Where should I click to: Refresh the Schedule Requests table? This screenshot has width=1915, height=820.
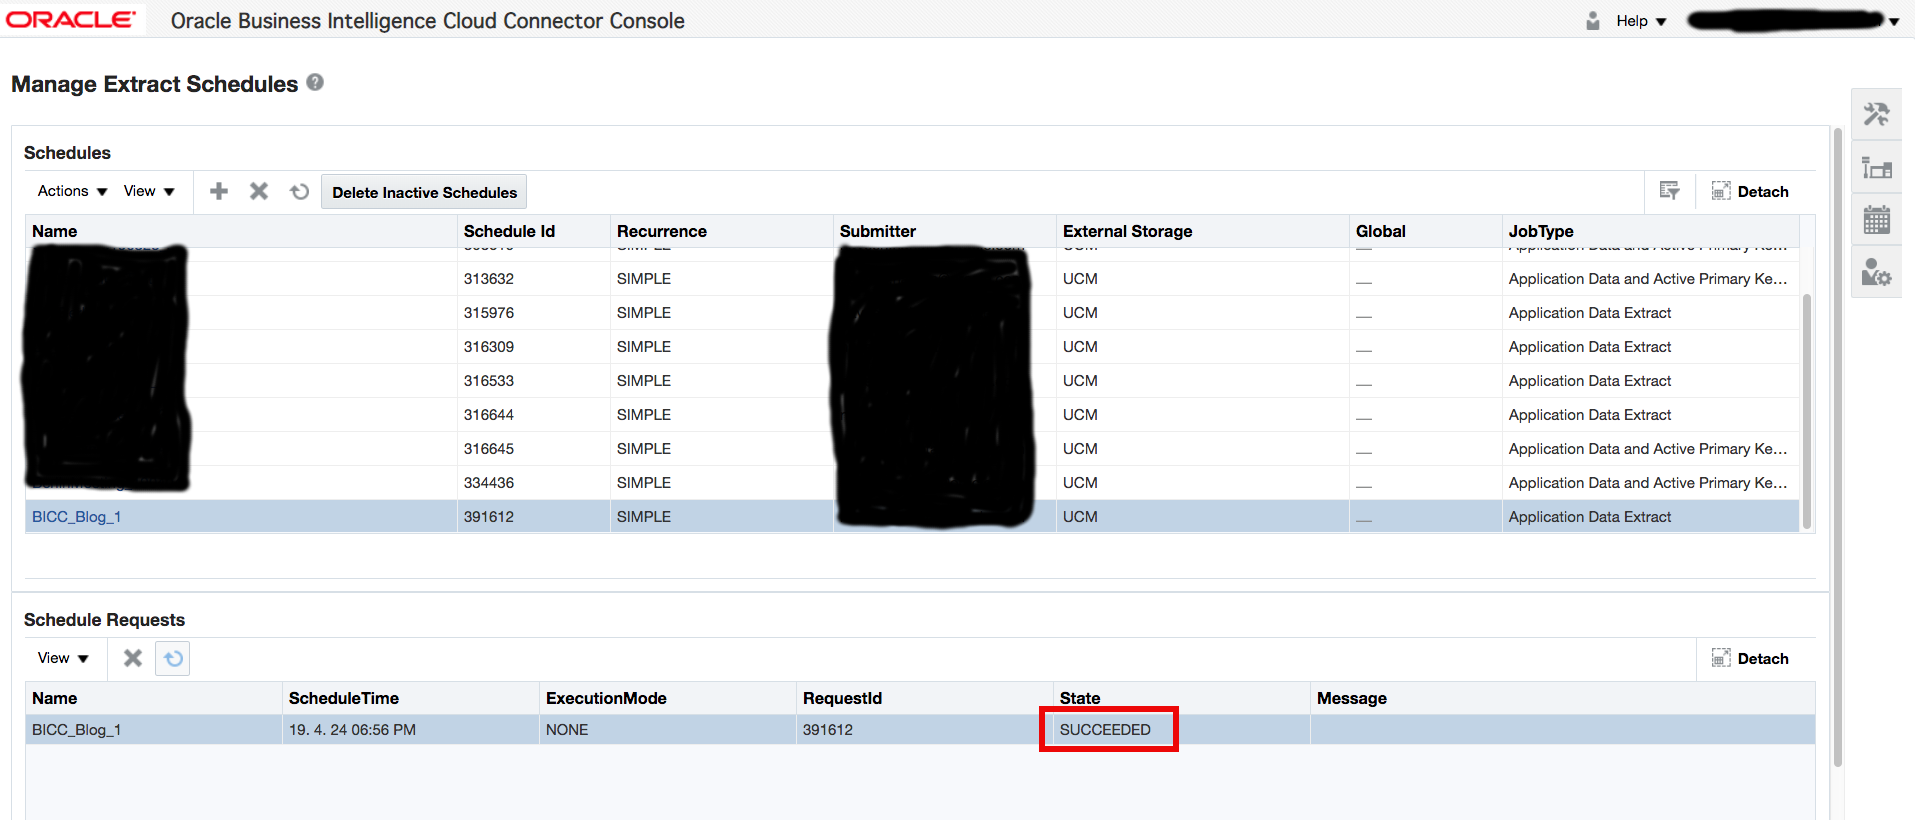pyautogui.click(x=173, y=658)
